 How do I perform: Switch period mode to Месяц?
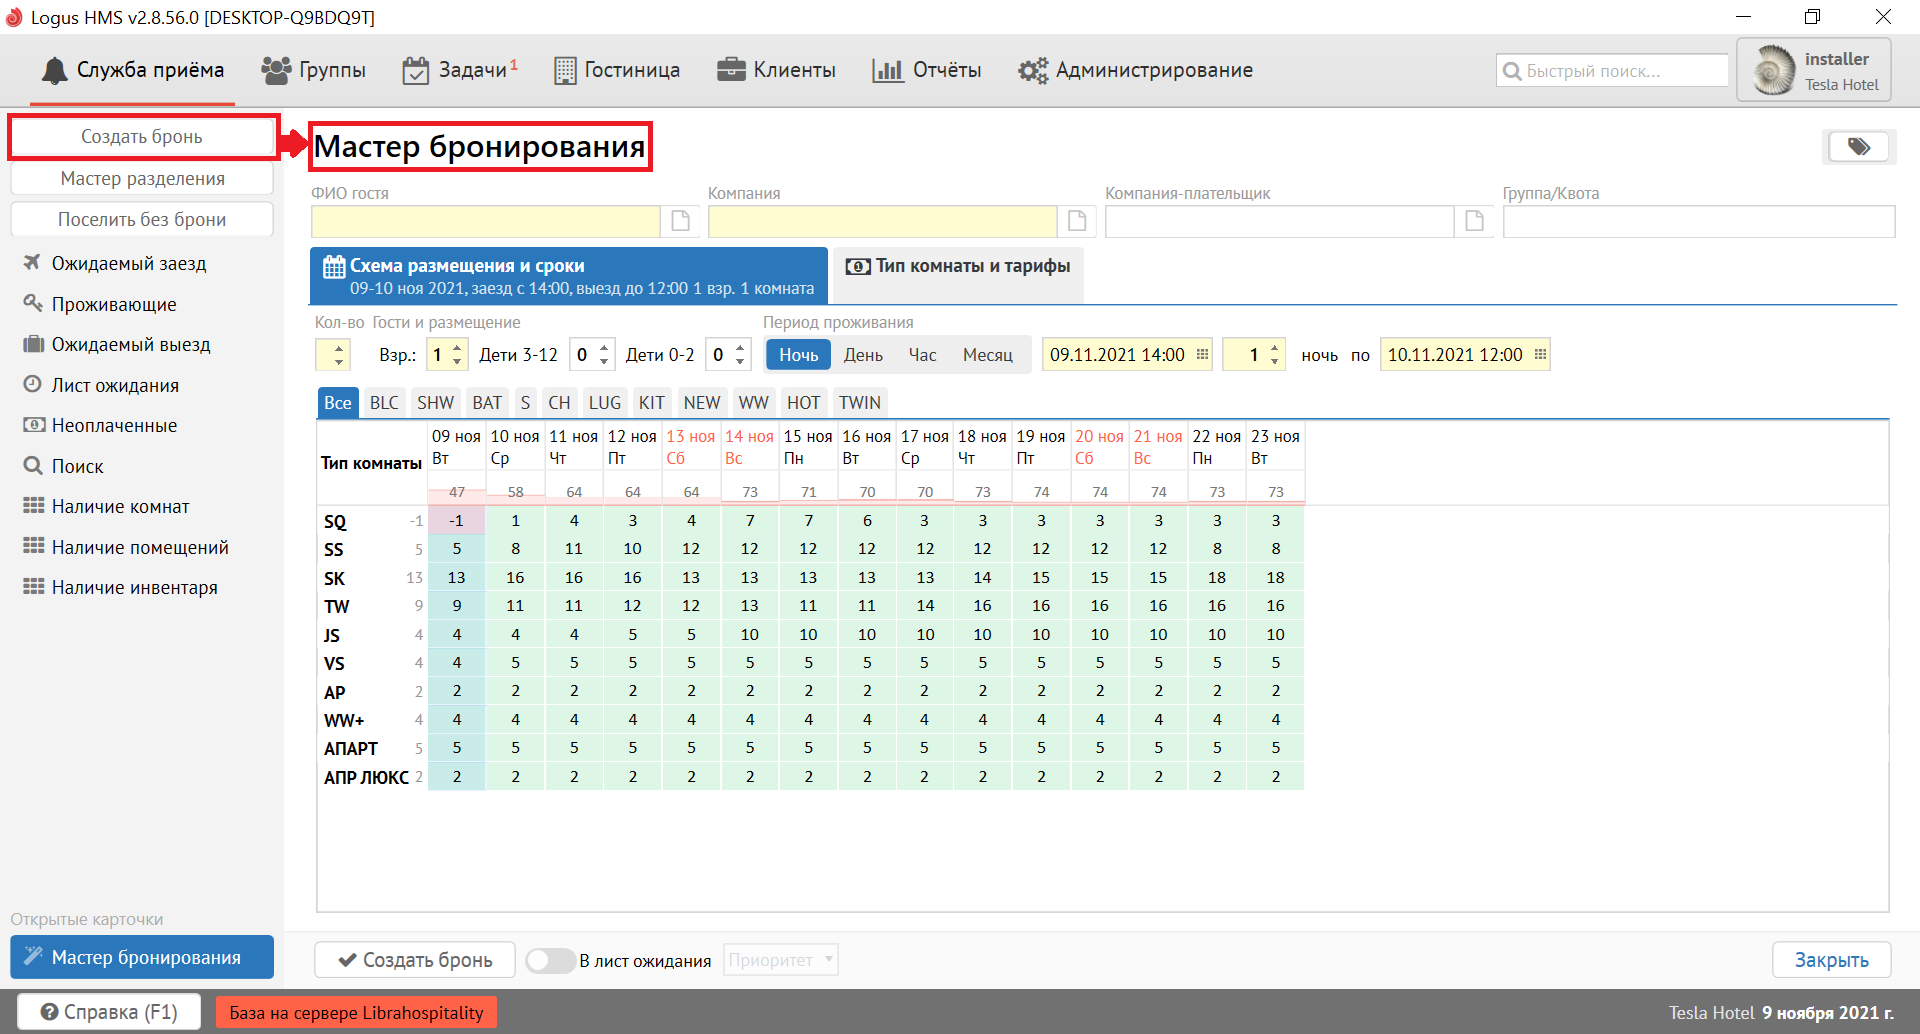[987, 355]
